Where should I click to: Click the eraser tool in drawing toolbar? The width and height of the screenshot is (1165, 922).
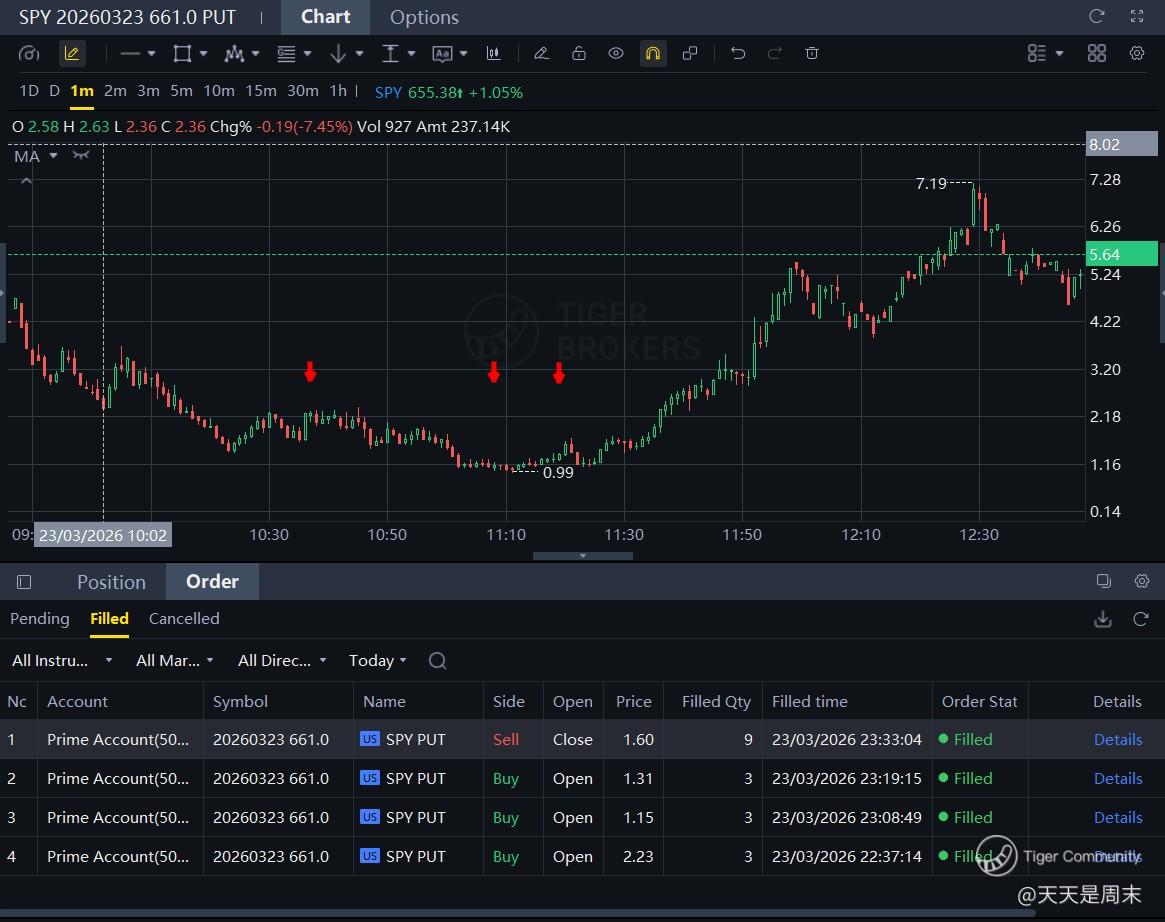(x=541, y=54)
